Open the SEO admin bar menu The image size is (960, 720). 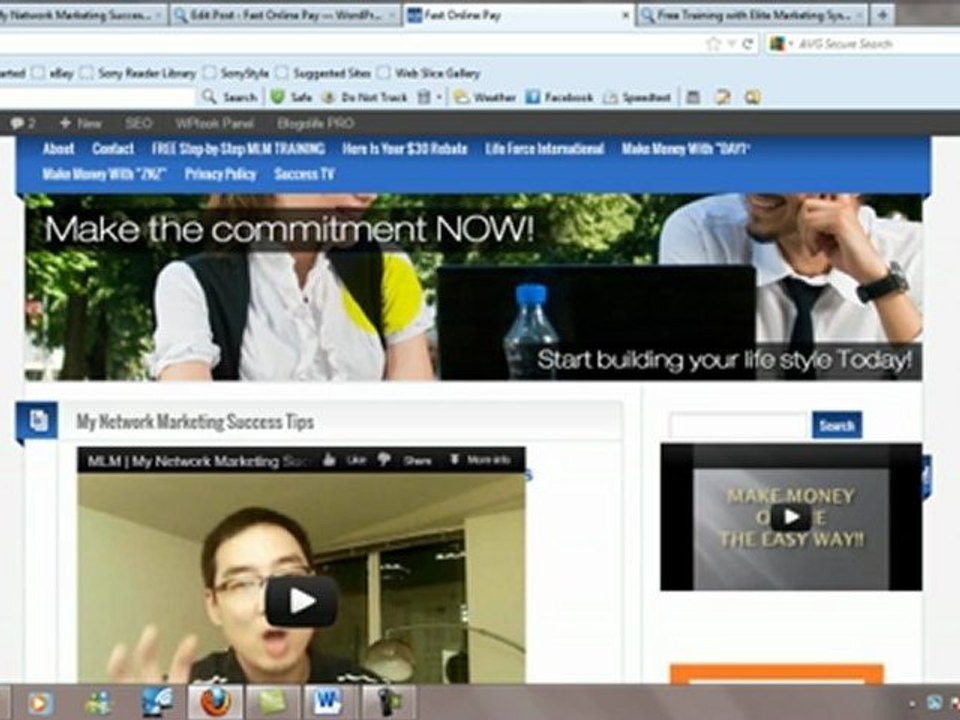[x=138, y=124]
